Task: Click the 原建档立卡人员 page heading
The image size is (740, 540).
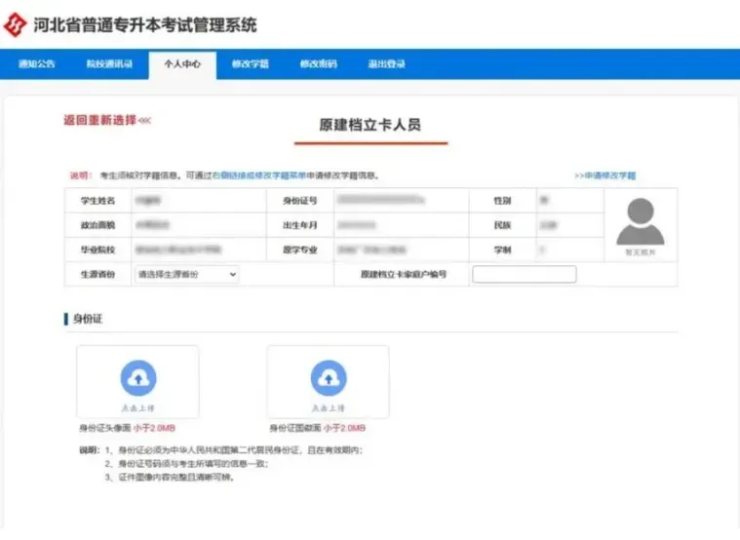Action: pos(369,126)
